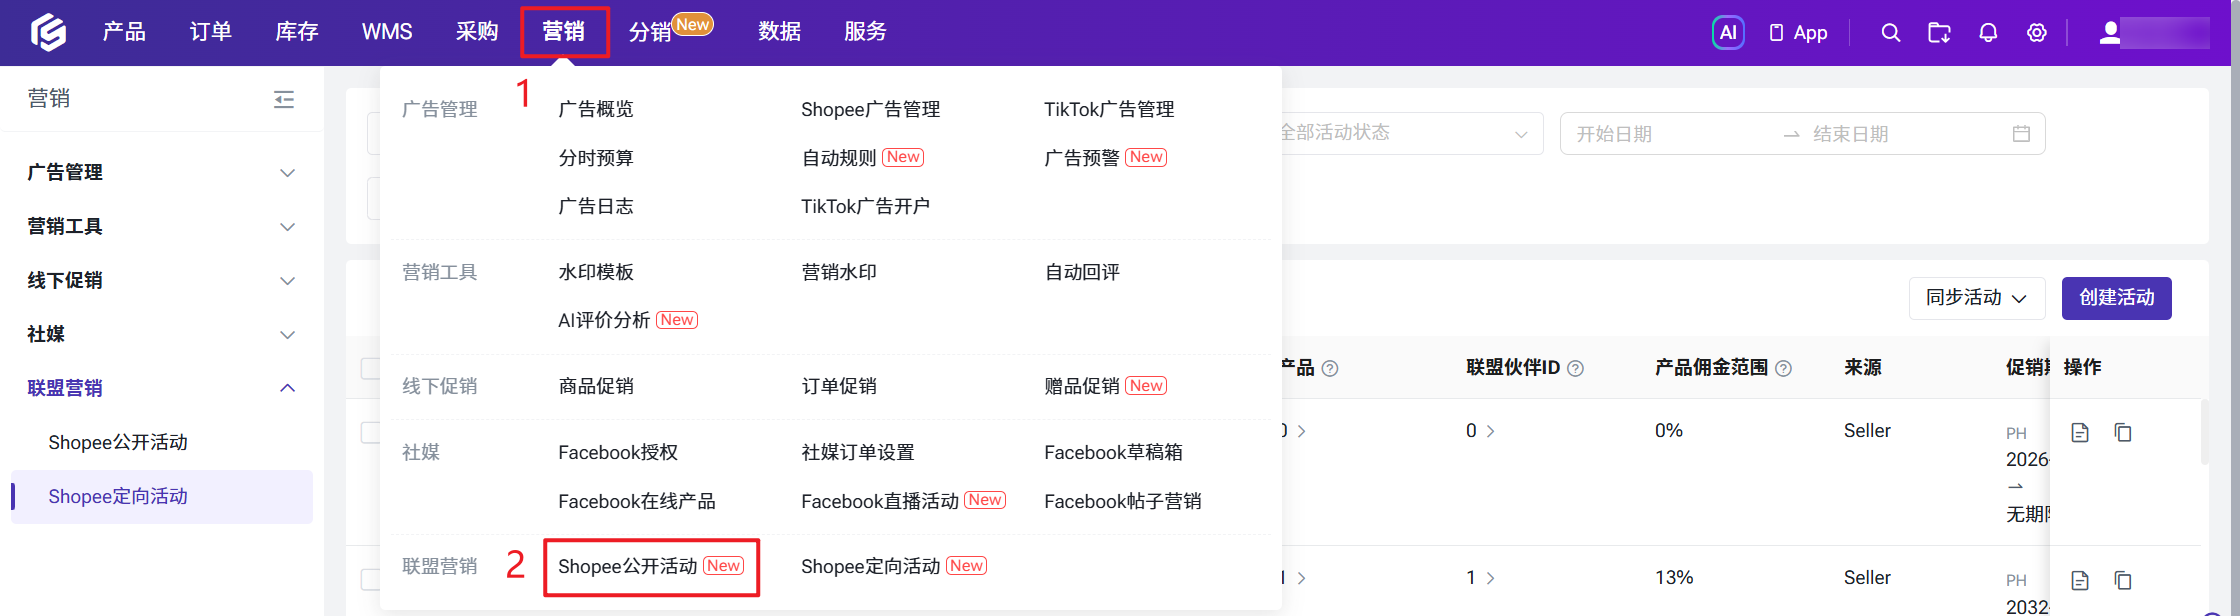
Task: Open partner ID arrow for 0 value
Action: point(1491,431)
